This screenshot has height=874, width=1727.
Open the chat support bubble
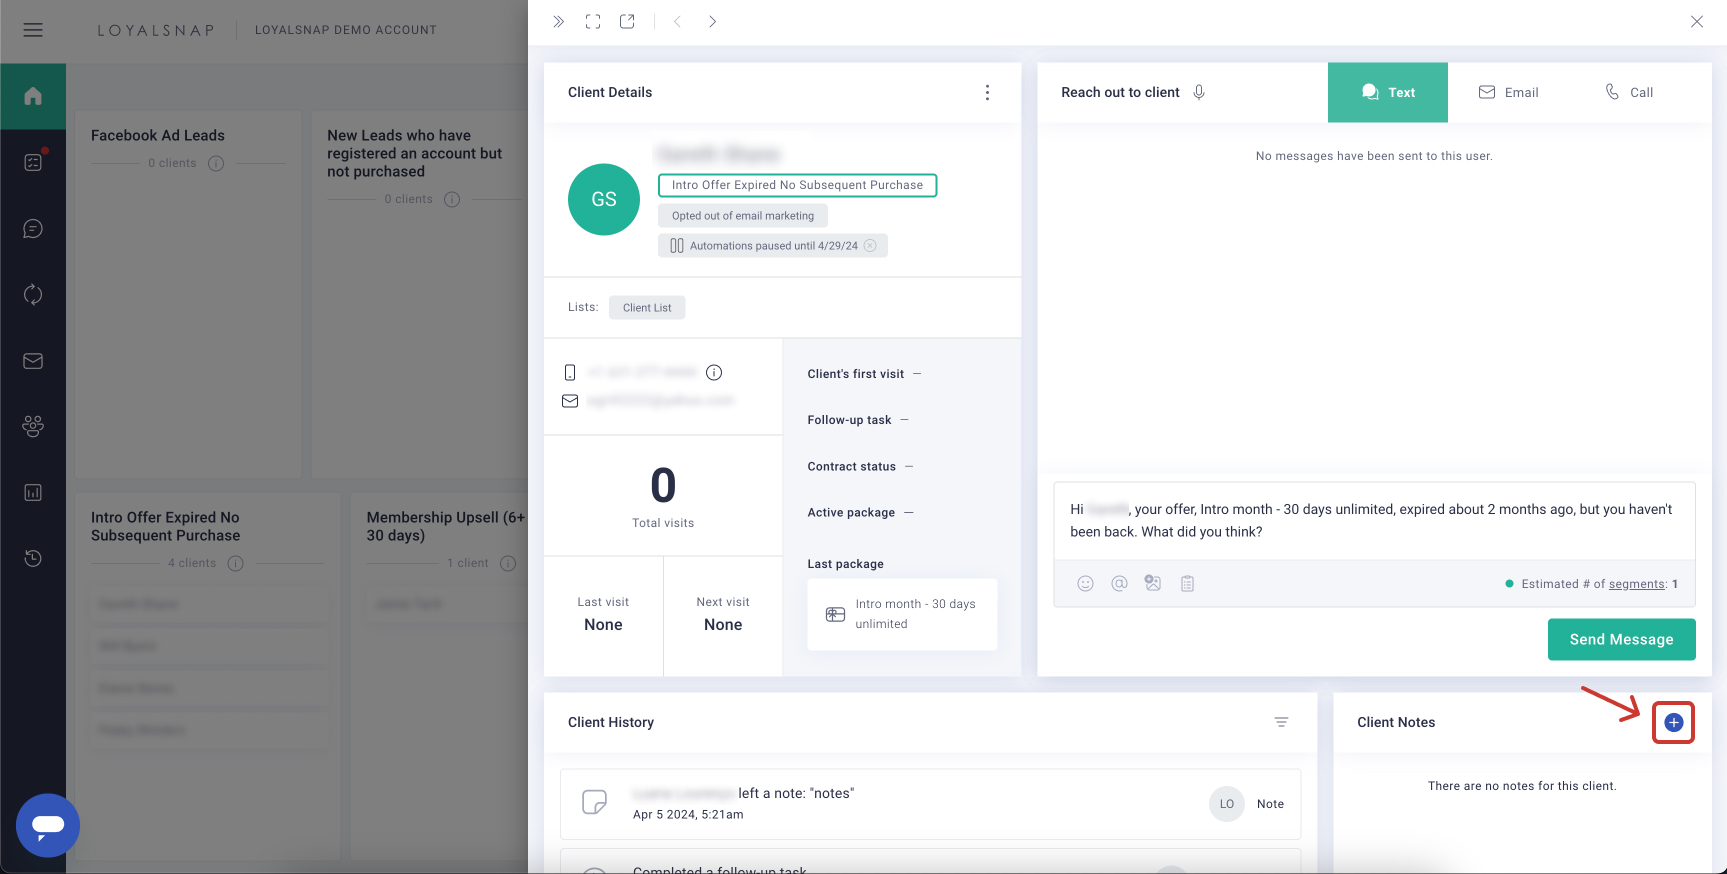click(x=48, y=825)
